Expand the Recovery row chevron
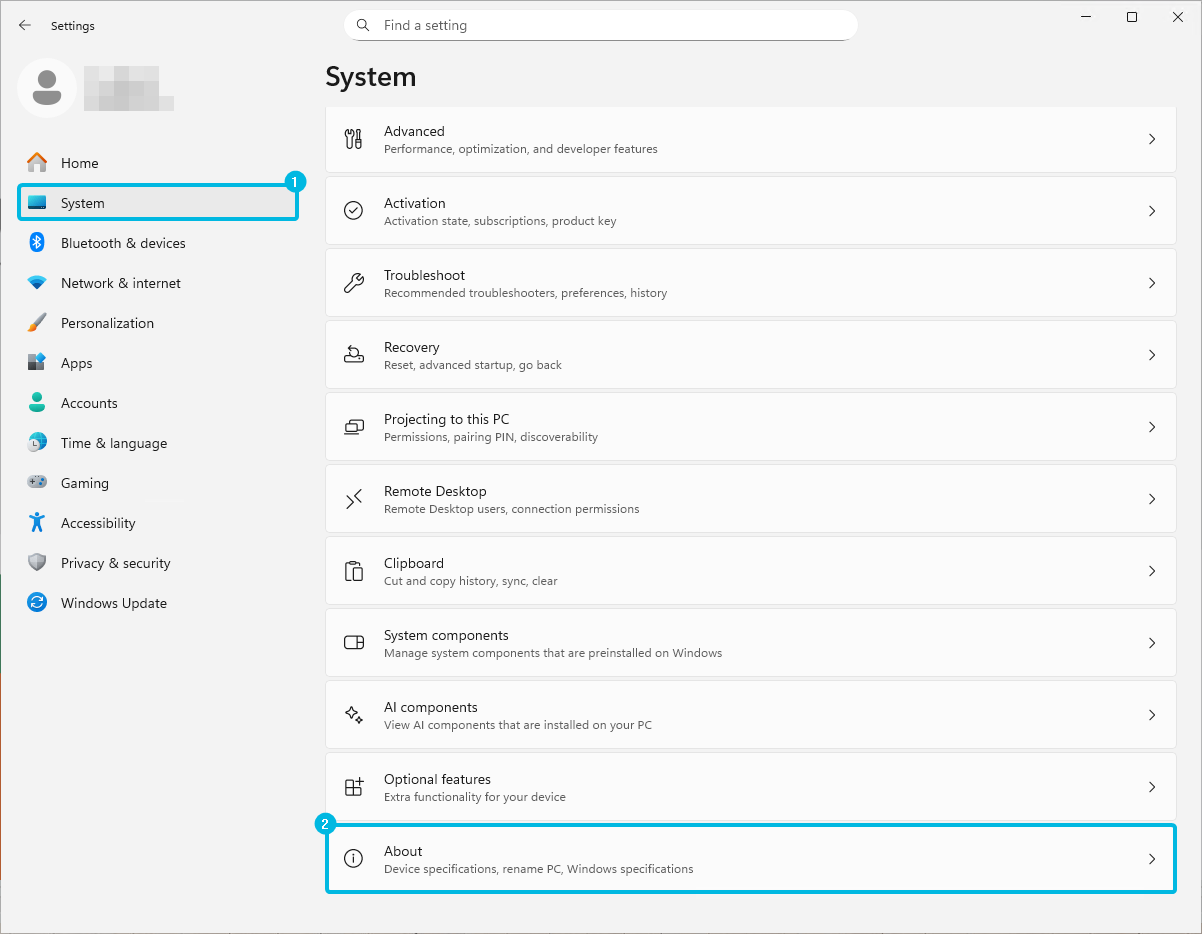This screenshot has width=1202, height=934. pyautogui.click(x=1152, y=355)
